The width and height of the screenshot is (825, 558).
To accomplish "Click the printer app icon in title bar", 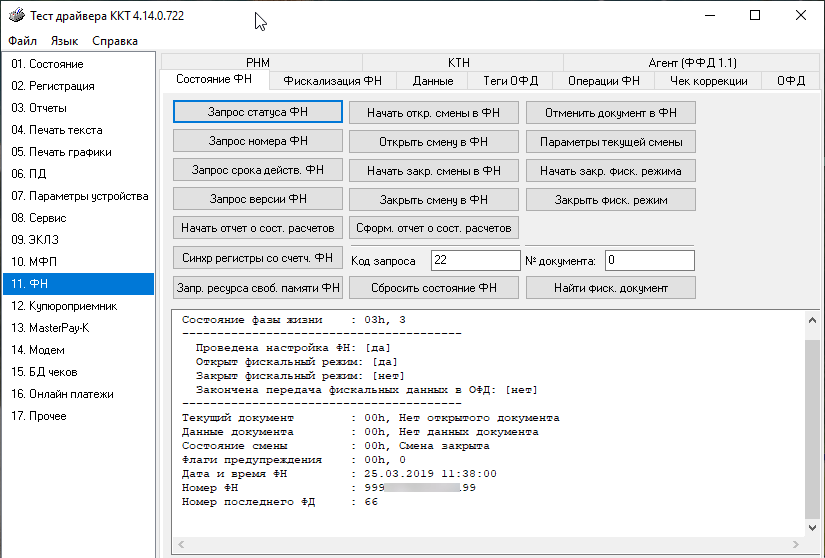I will coord(17,16).
